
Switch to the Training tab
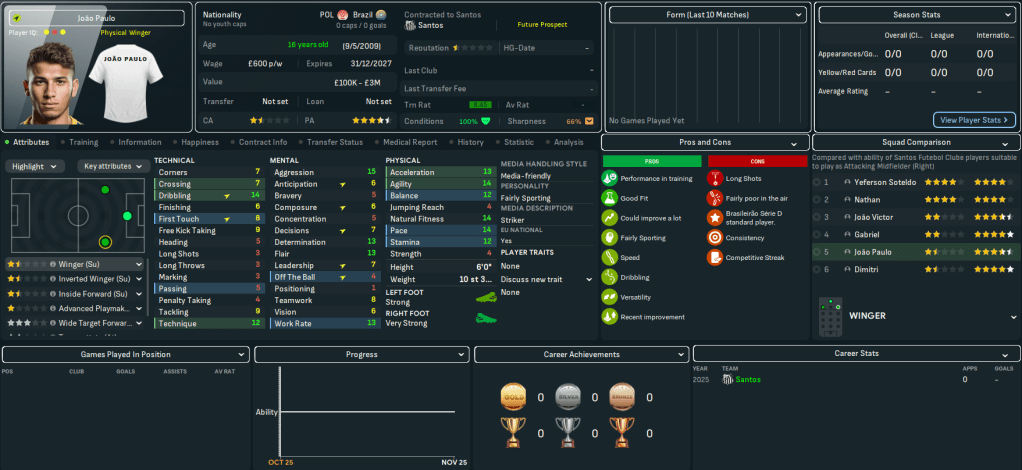pyautogui.click(x=83, y=142)
